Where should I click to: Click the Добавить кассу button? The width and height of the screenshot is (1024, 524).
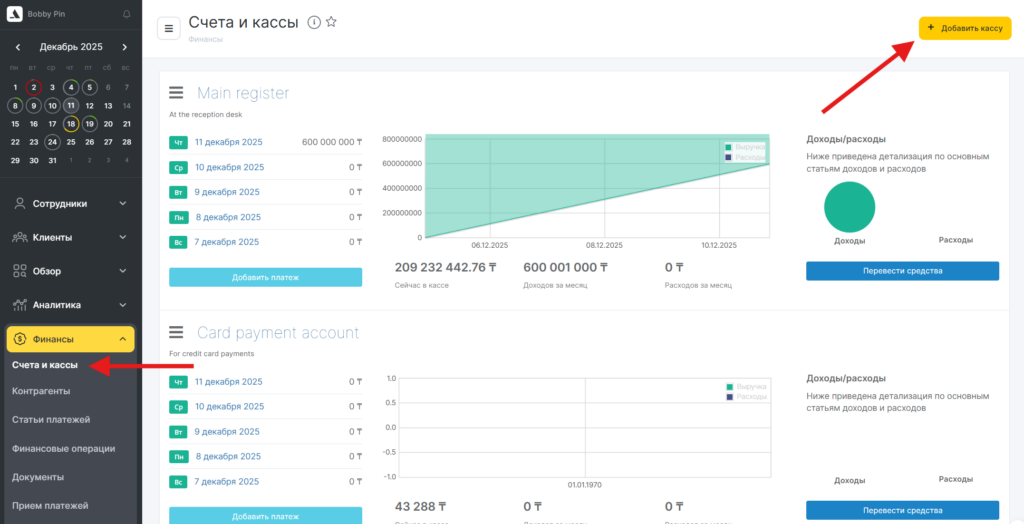(x=965, y=28)
